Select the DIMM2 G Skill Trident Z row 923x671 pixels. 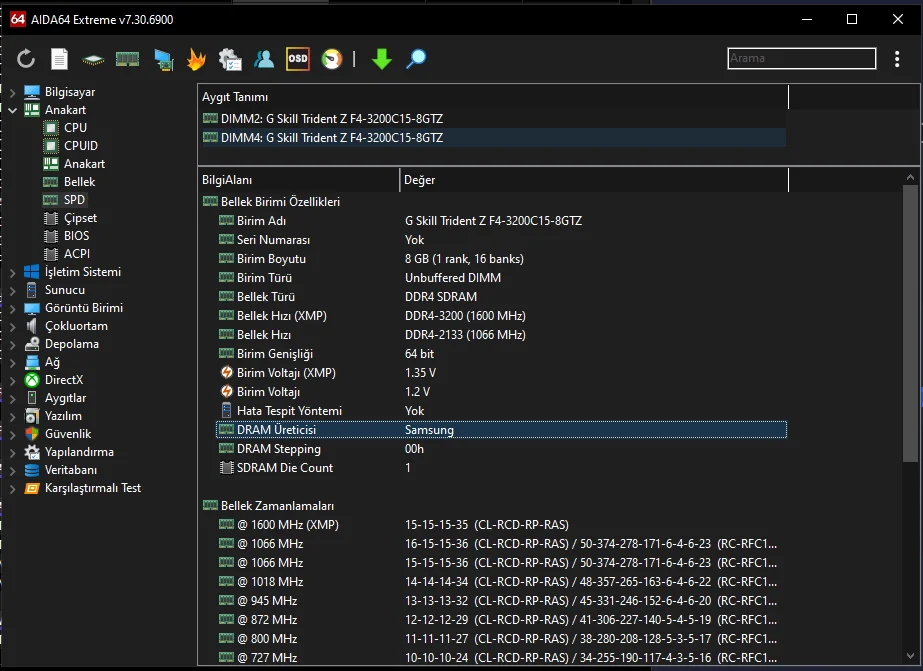493,119
